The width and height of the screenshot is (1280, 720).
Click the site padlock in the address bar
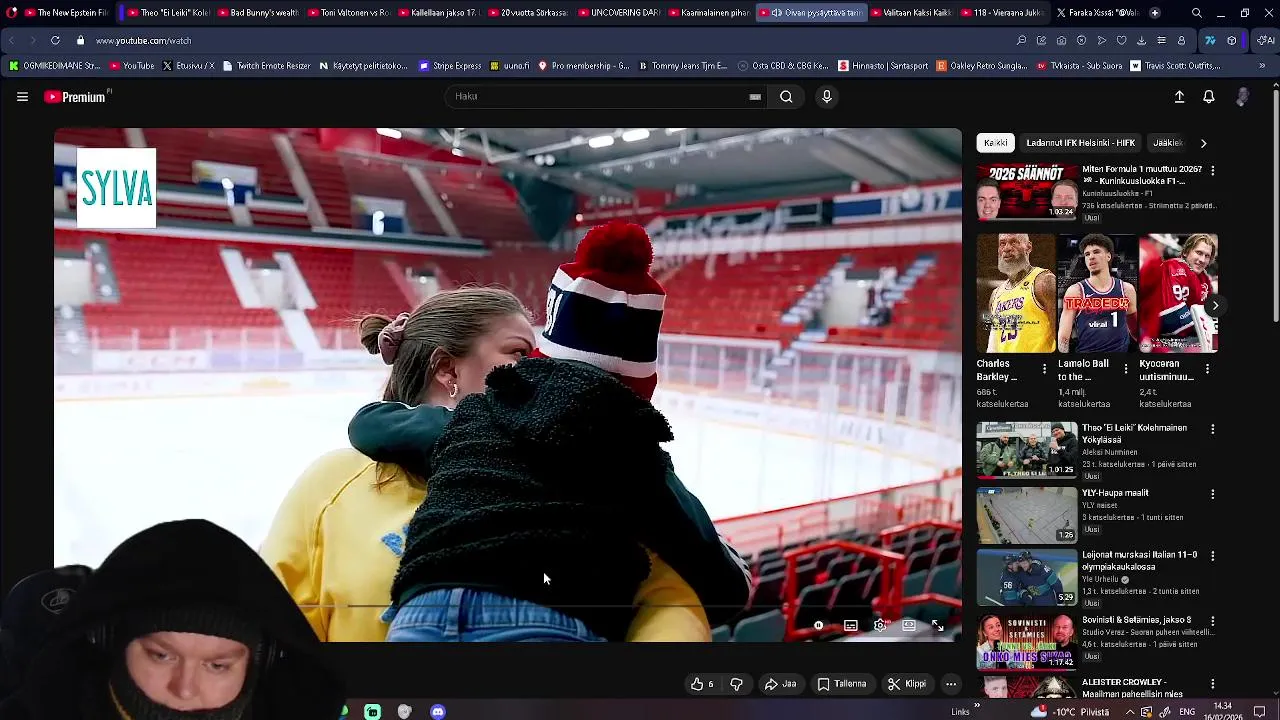pyautogui.click(x=81, y=41)
